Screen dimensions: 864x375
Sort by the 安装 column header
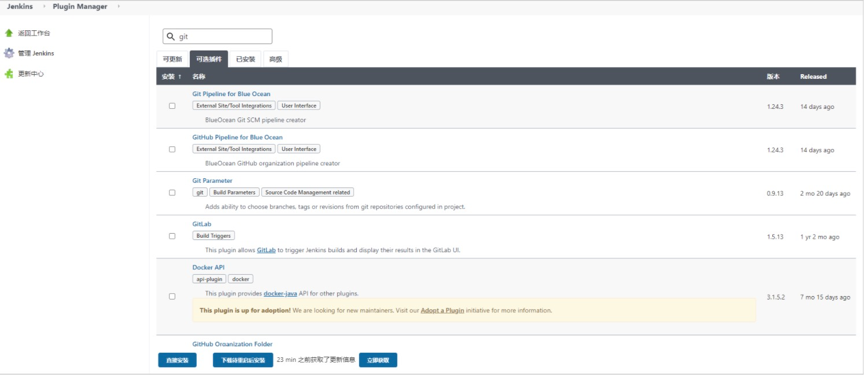point(171,77)
